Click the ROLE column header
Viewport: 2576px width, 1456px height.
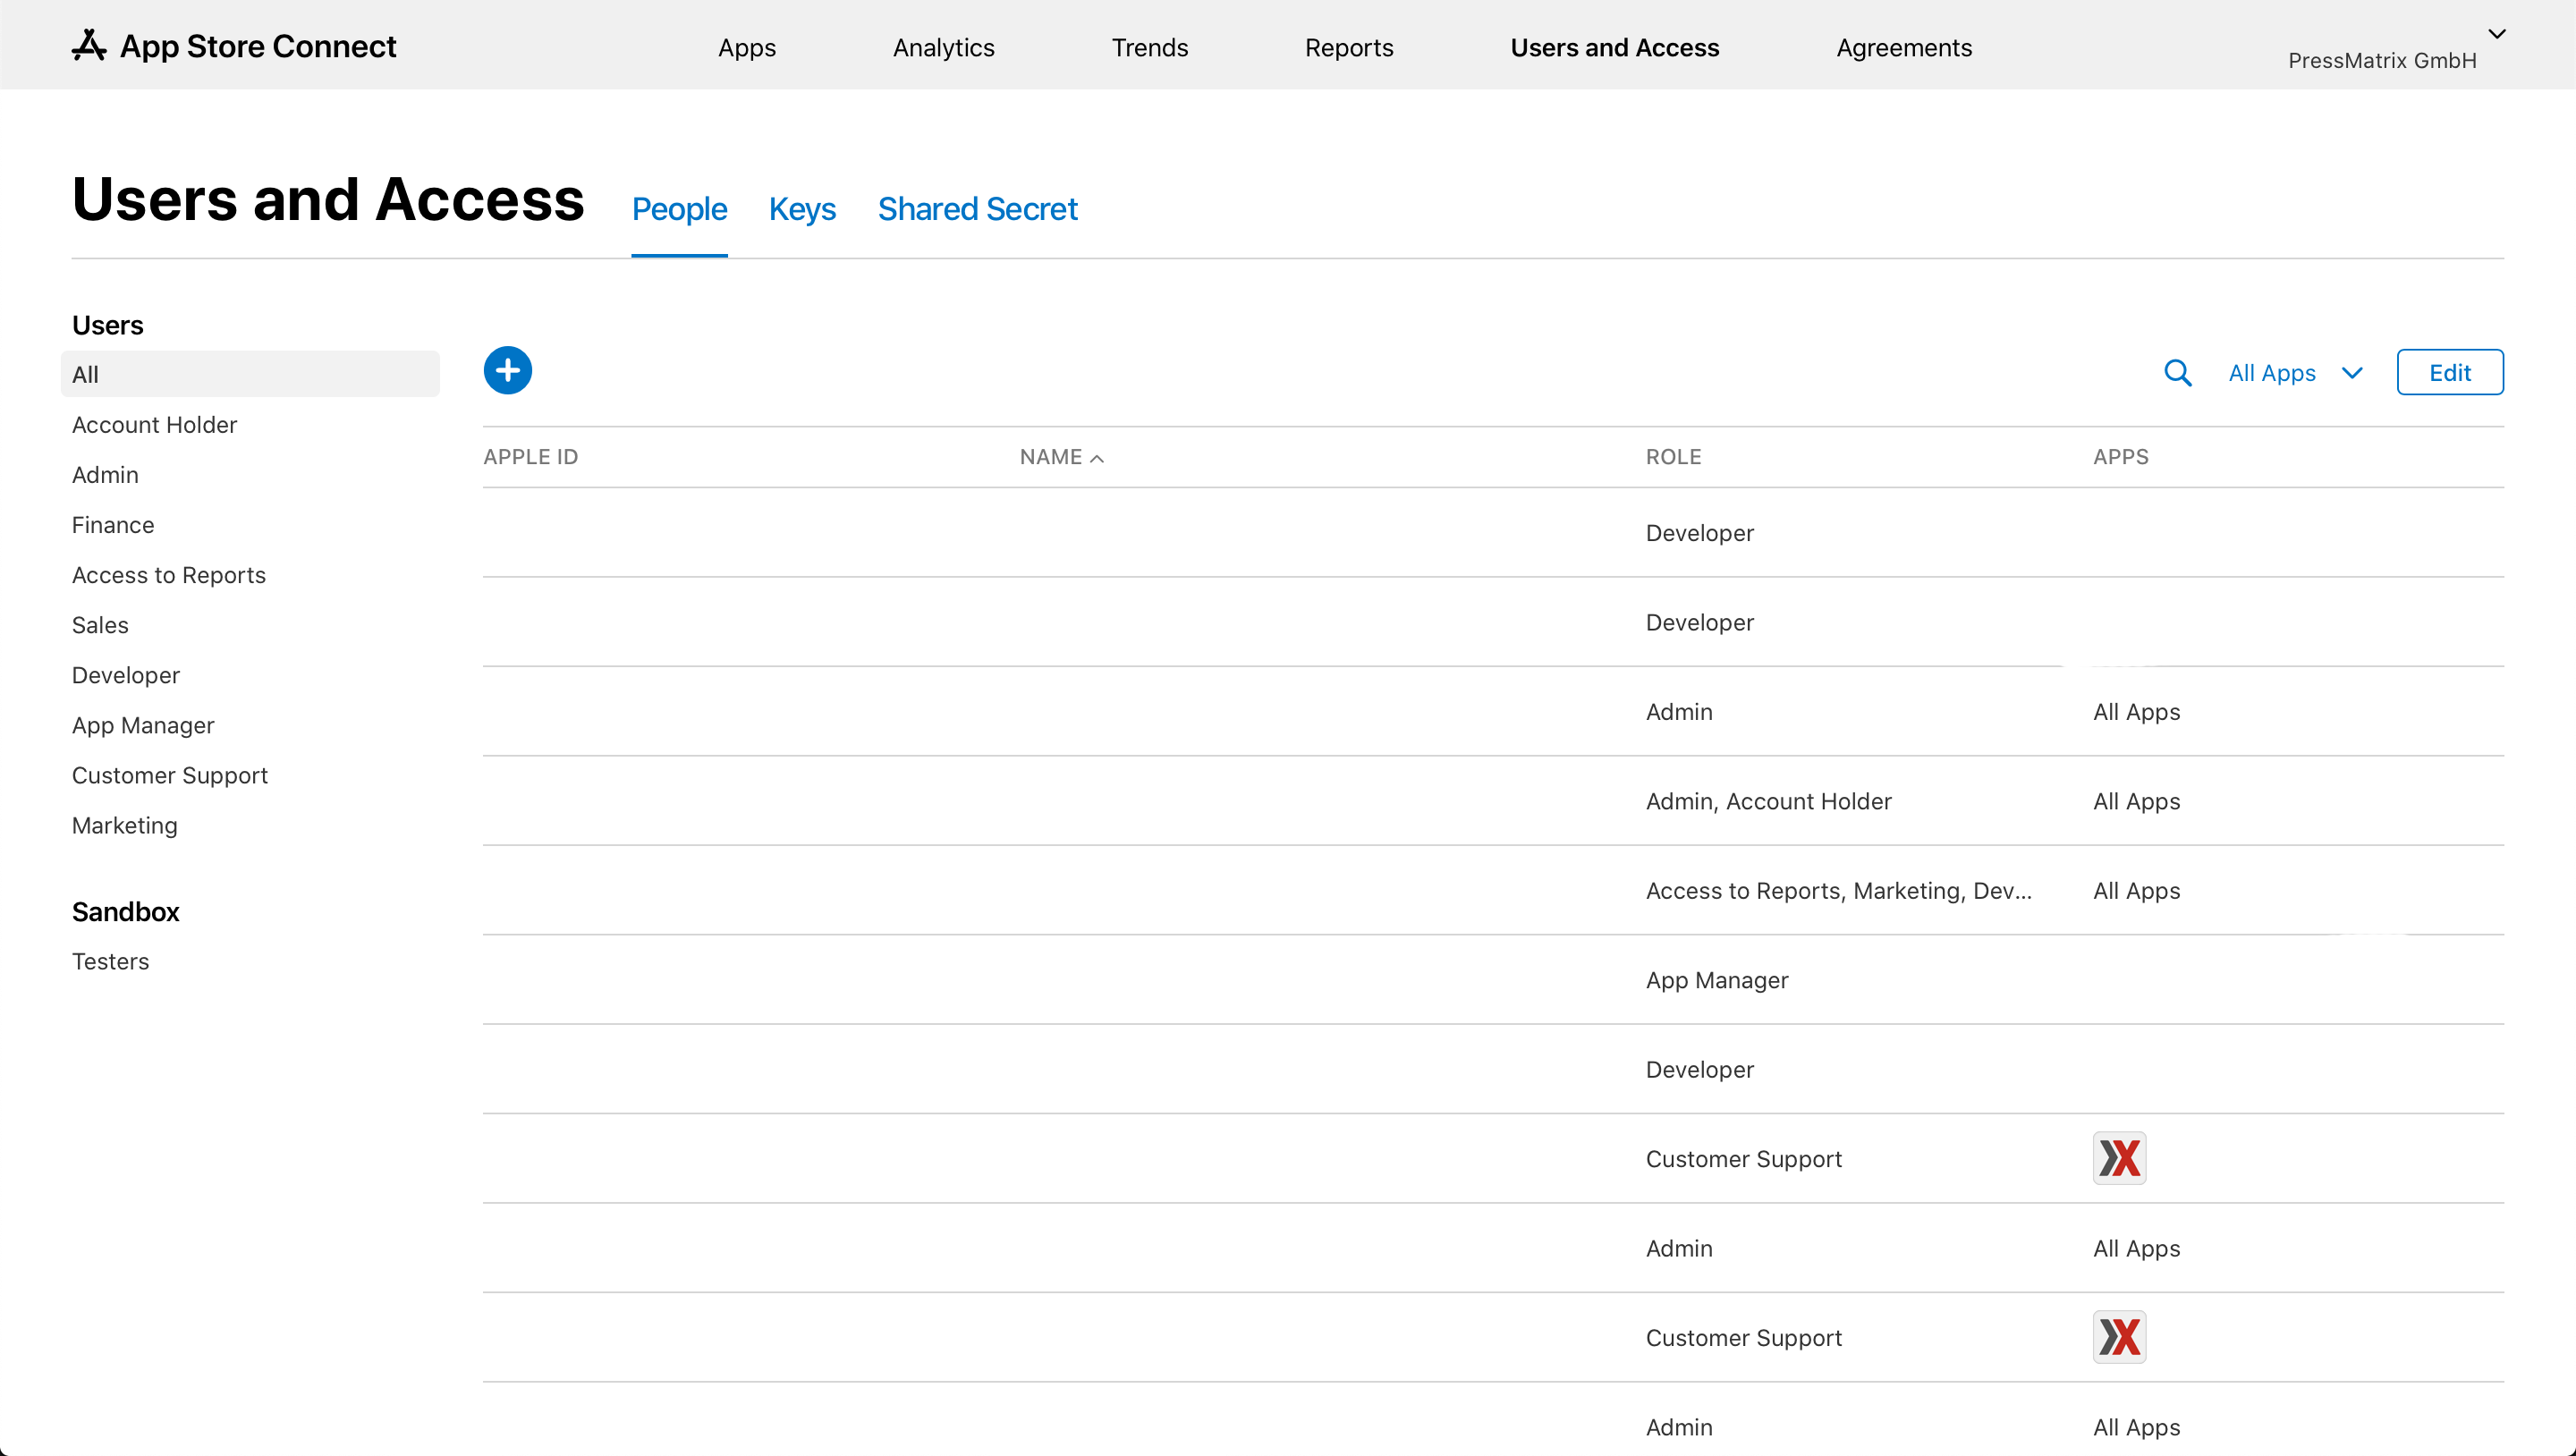pos(1673,457)
